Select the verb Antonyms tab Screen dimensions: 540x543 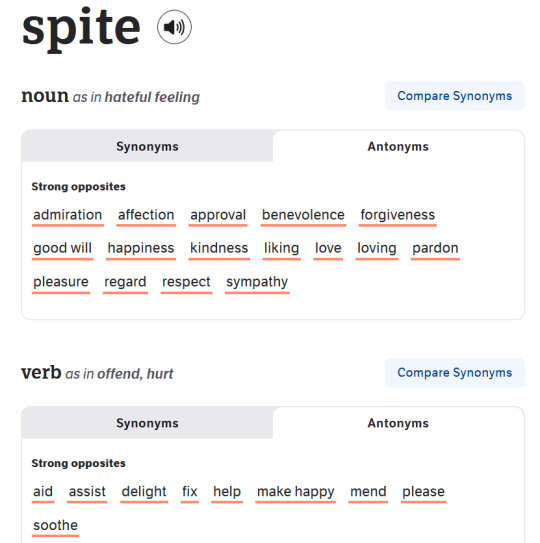(398, 423)
